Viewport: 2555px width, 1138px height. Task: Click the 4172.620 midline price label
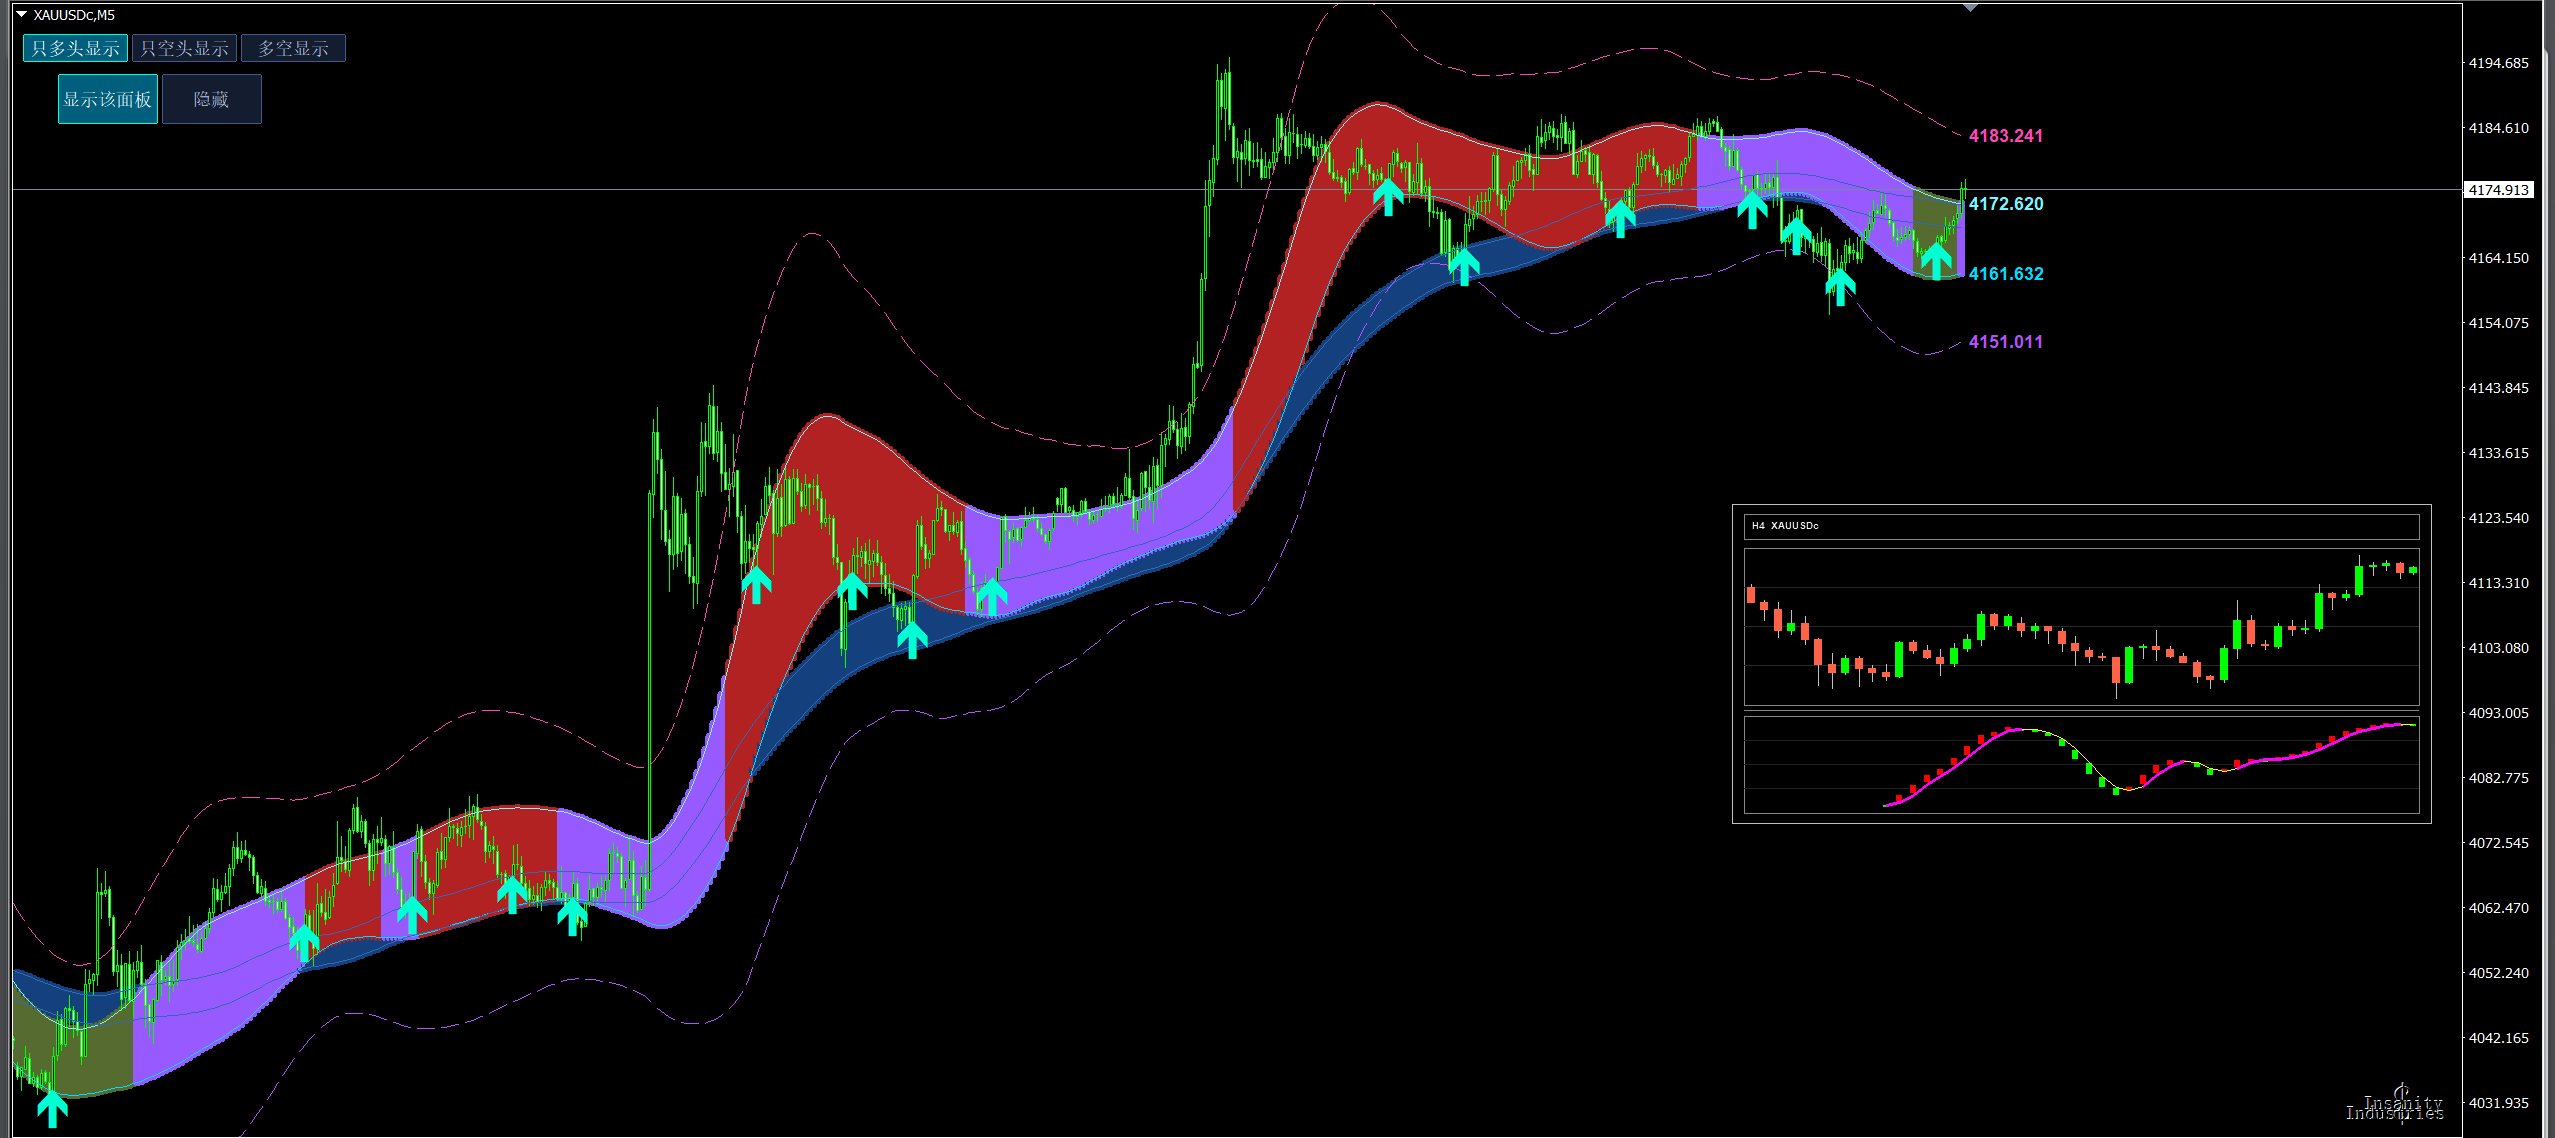2005,204
